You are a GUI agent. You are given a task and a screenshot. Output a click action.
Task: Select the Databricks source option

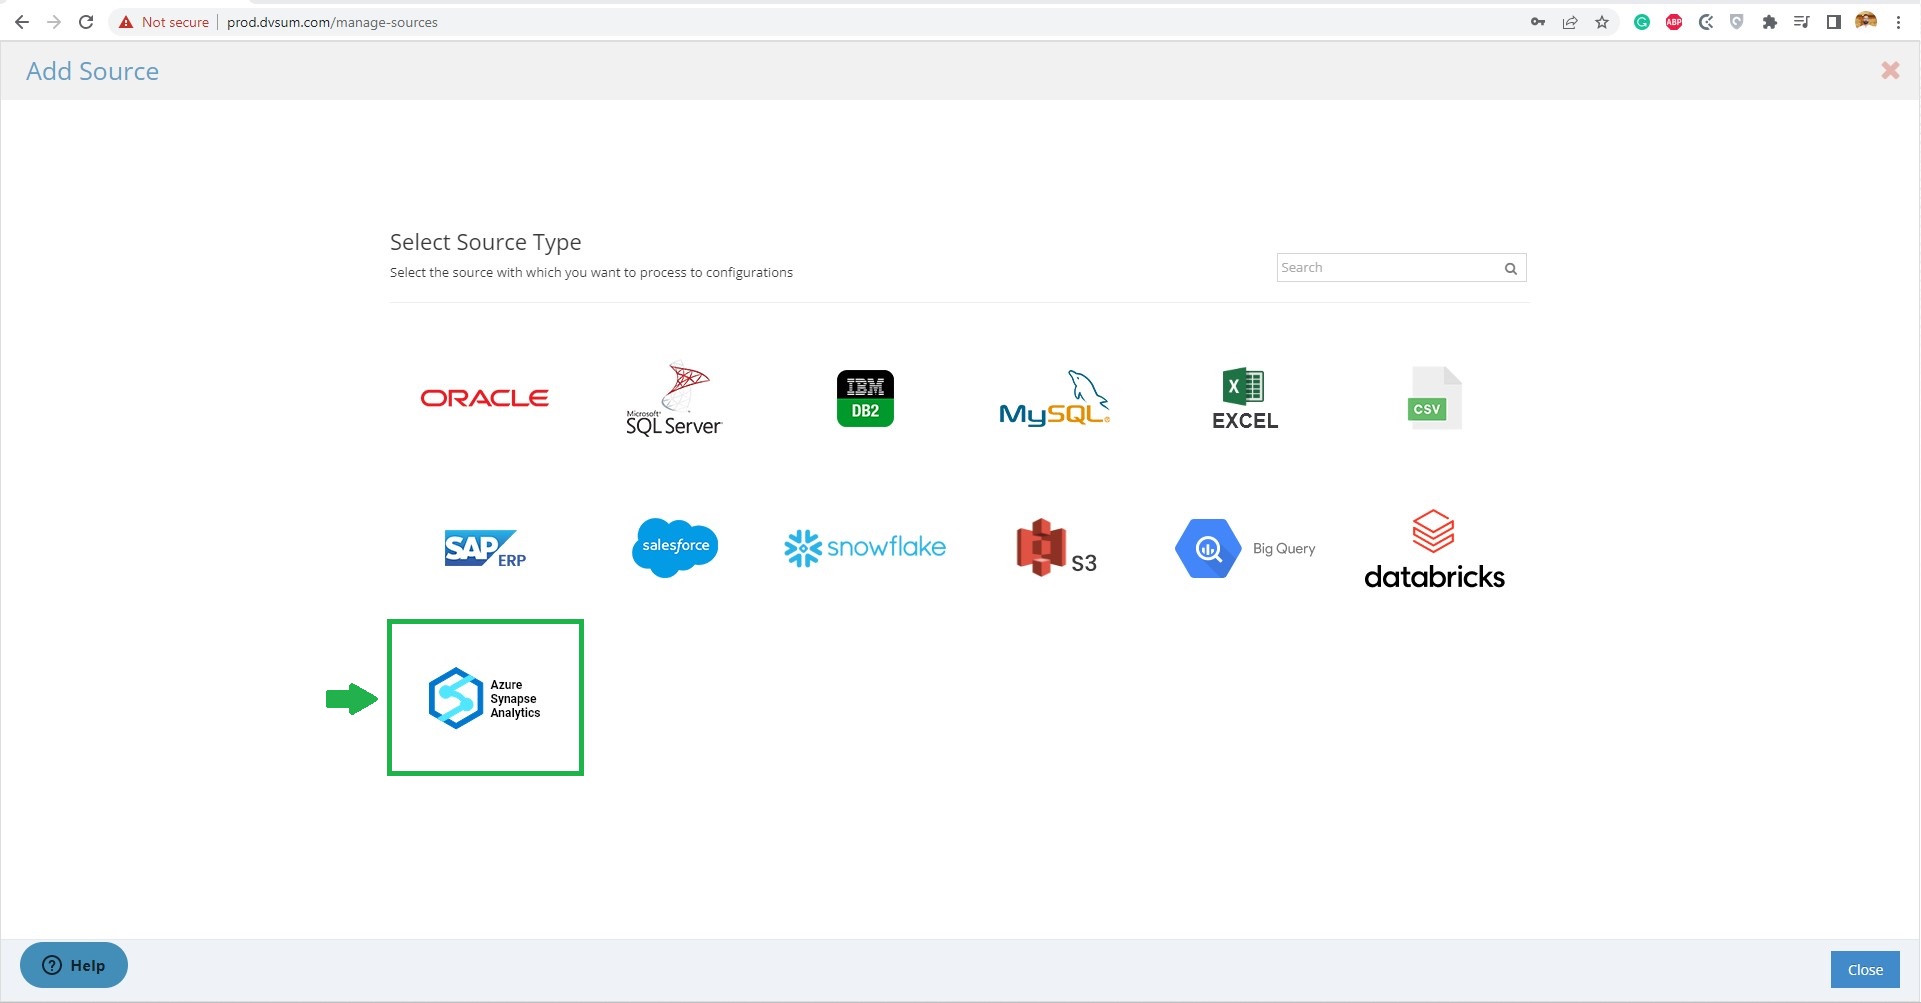[x=1434, y=548]
